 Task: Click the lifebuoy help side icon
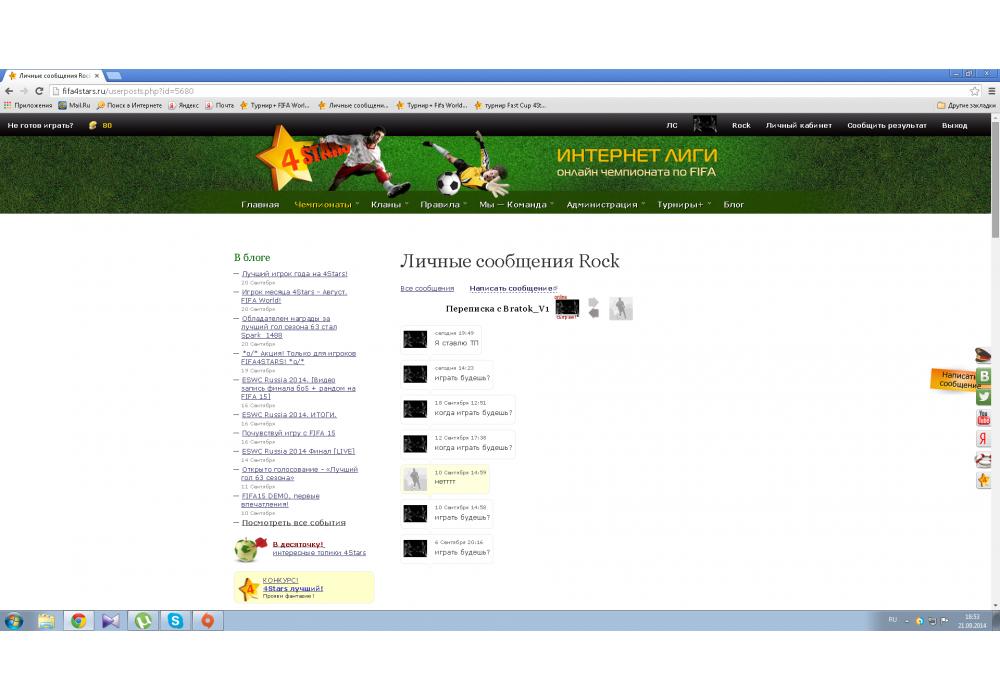[x=983, y=460]
